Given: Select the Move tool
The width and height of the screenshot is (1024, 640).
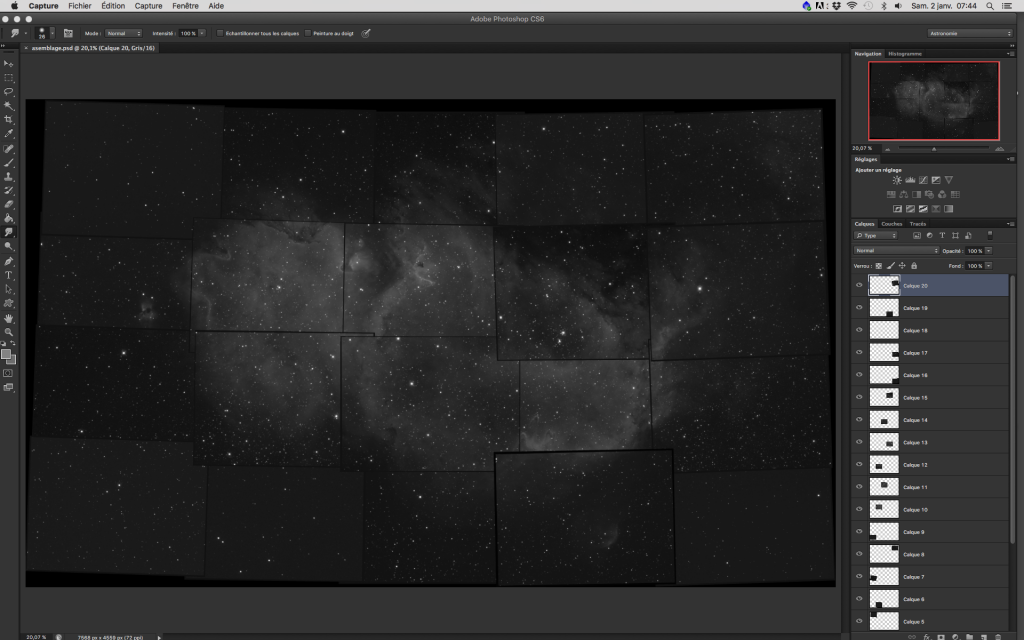Looking at the screenshot, I should [8, 63].
